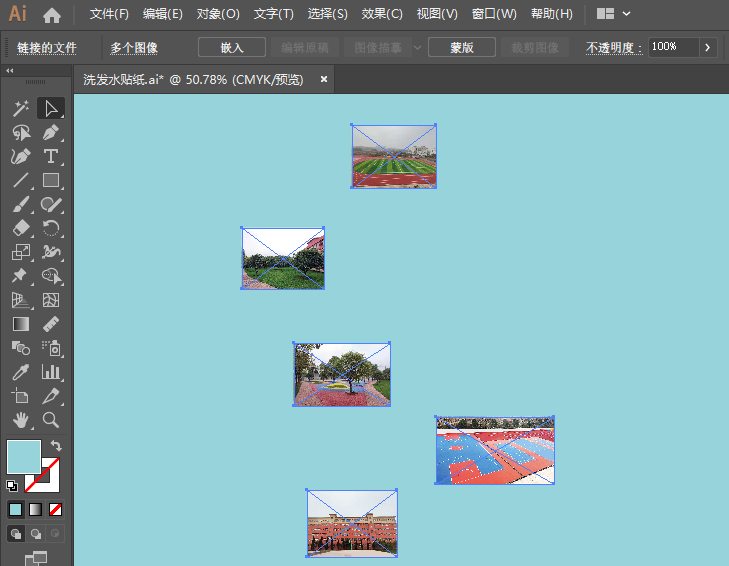Open the 链接的文件 link
Image resolution: width=729 pixels, height=566 pixels.
[x=46, y=48]
